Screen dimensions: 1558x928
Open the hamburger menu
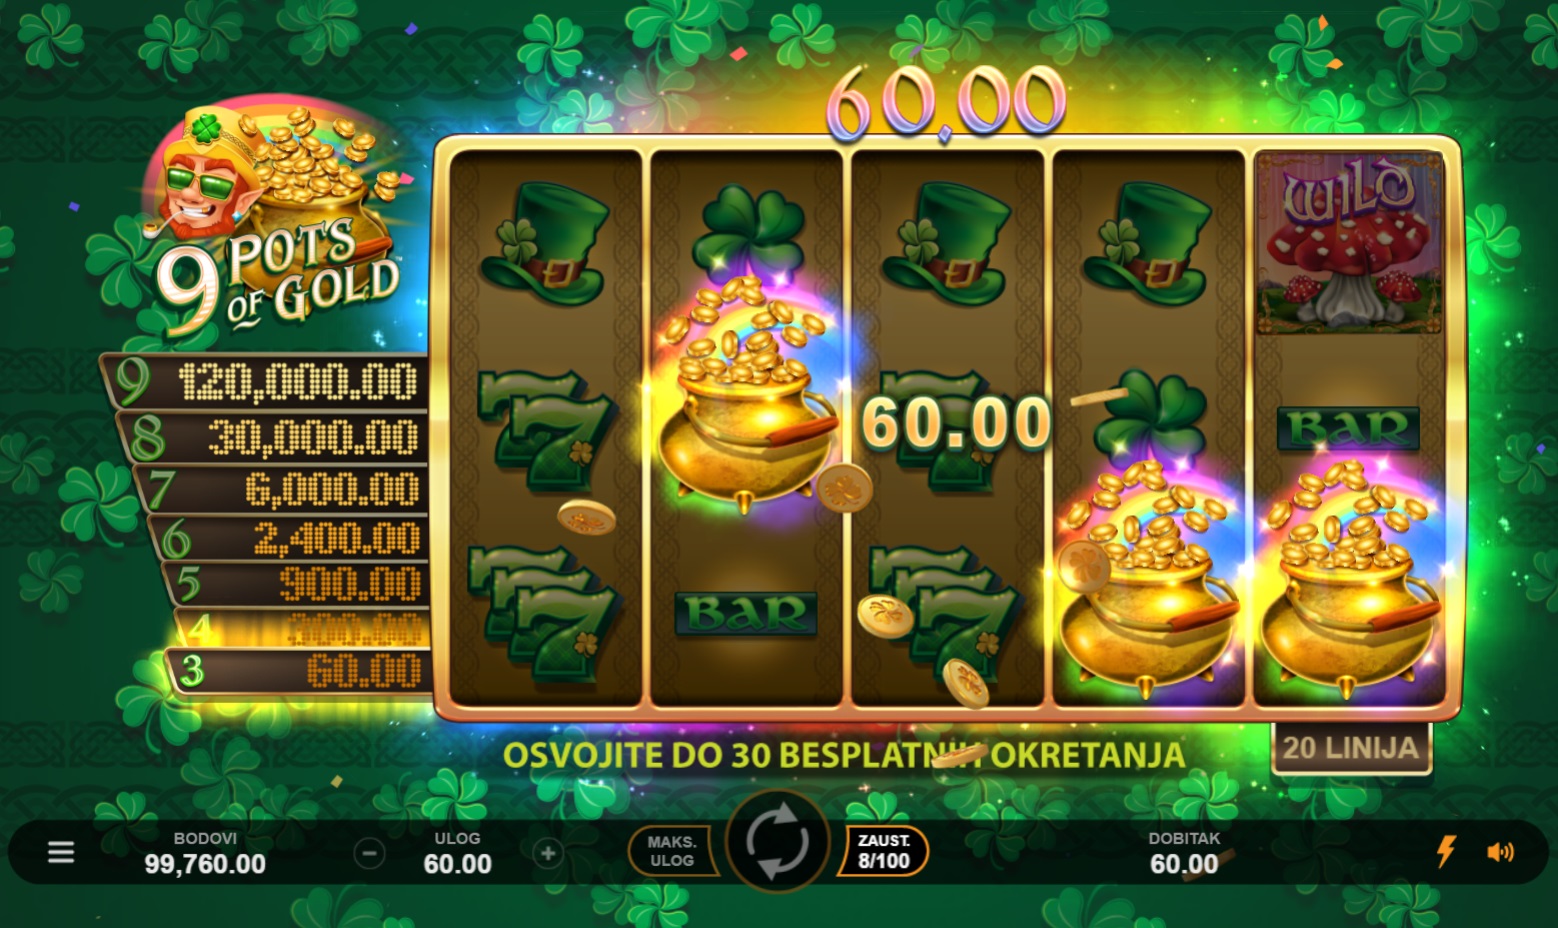pyautogui.click(x=61, y=852)
